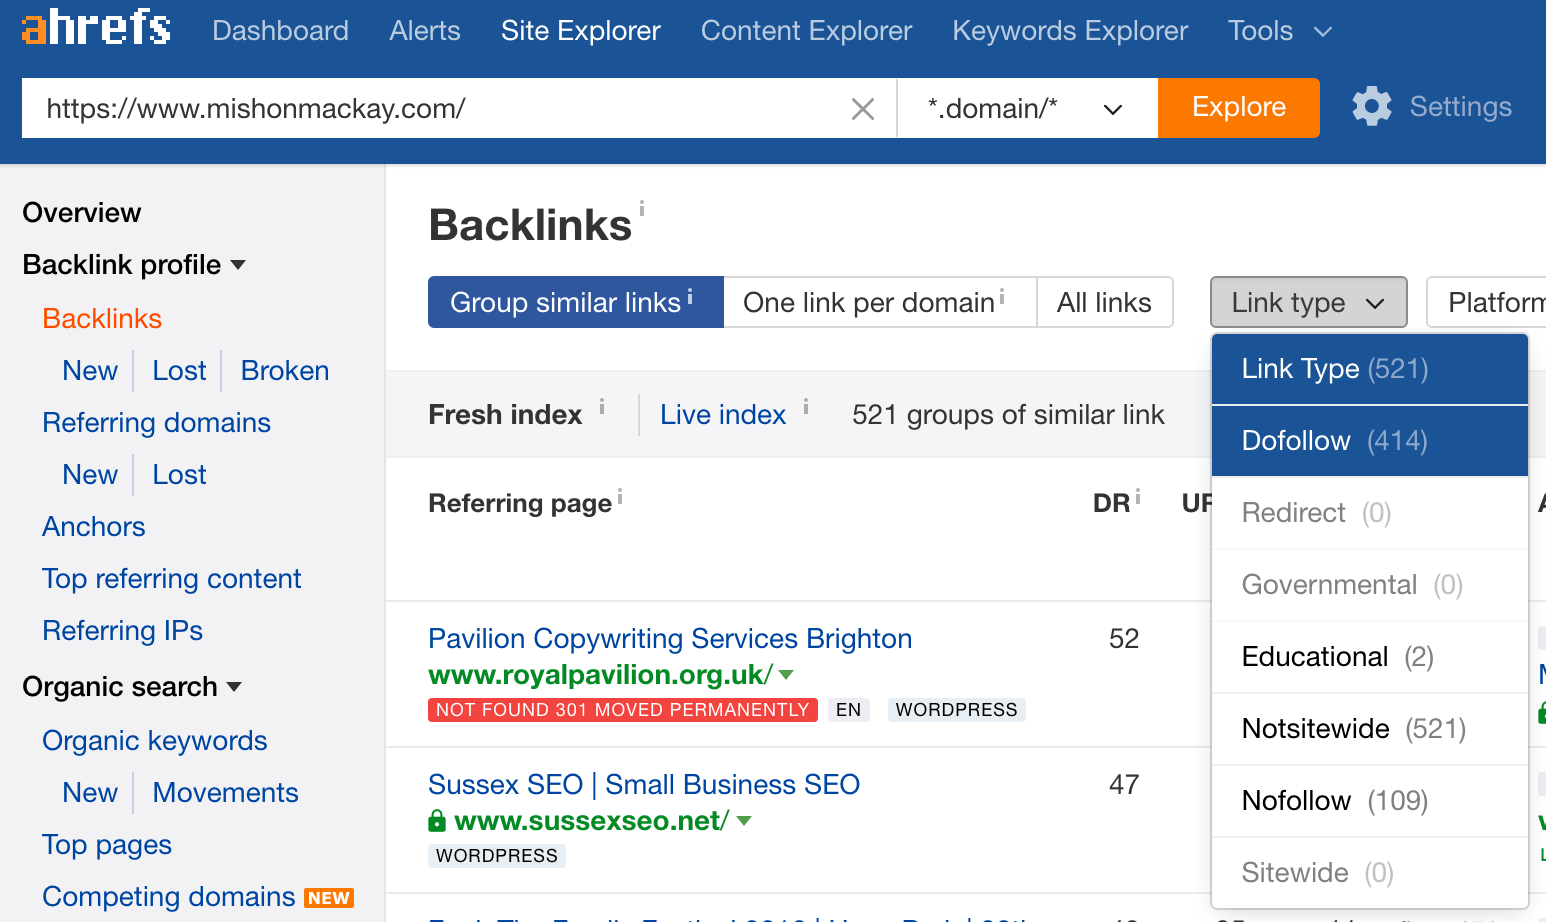1546x922 pixels.
Task: Select Nofollow option in dropdown
Action: pyautogui.click(x=1334, y=801)
